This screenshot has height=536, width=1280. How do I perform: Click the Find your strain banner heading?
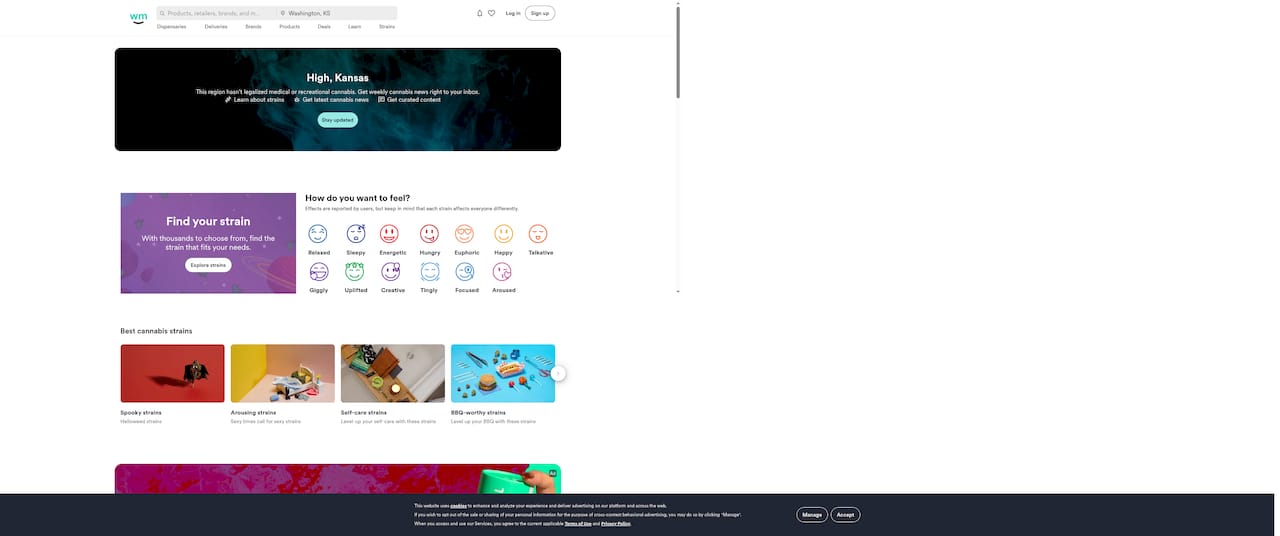point(208,222)
